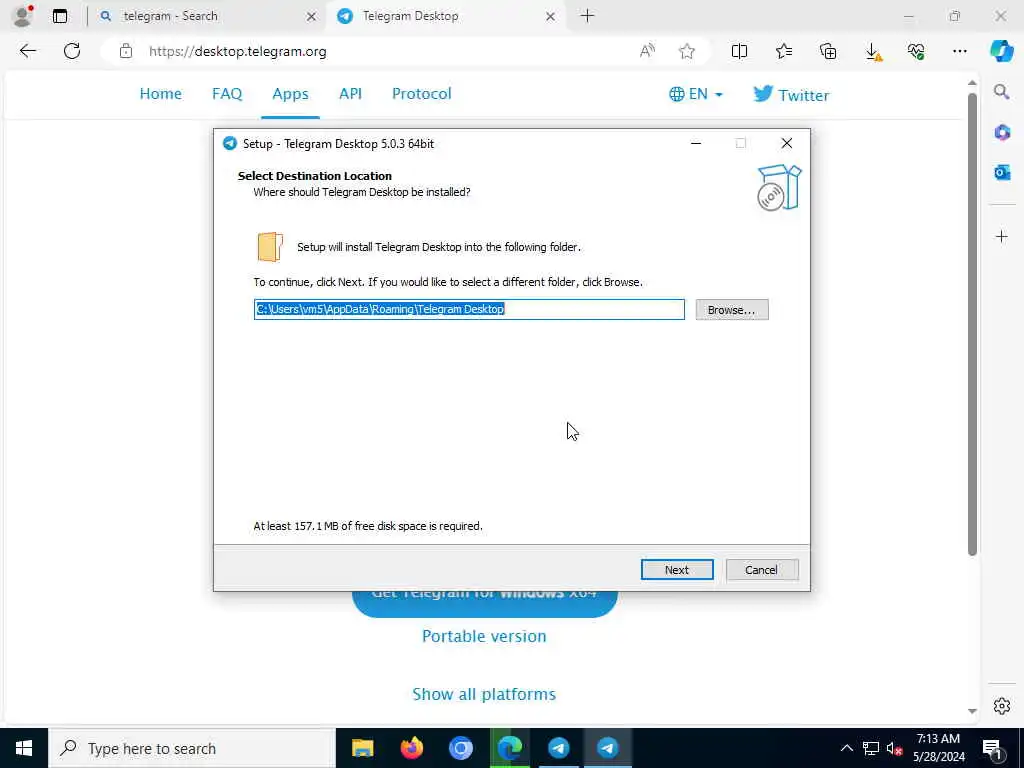The width and height of the screenshot is (1024, 768).
Task: Refresh the Telegram Desktop page
Action: (x=72, y=51)
